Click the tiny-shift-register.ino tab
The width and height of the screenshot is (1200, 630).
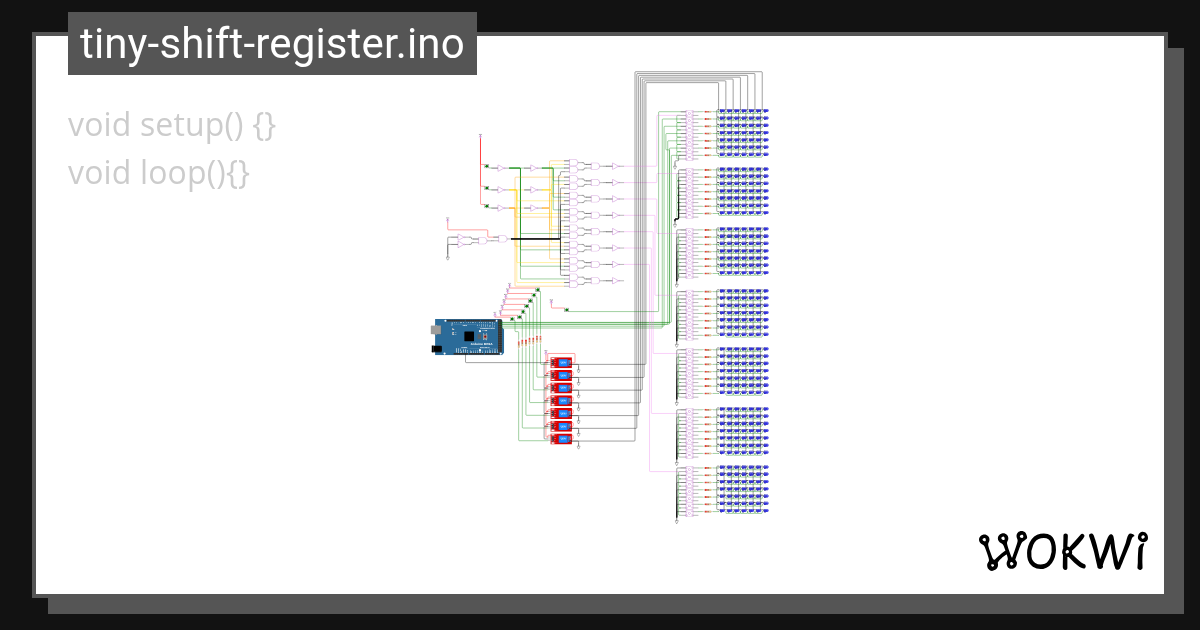(x=271, y=43)
